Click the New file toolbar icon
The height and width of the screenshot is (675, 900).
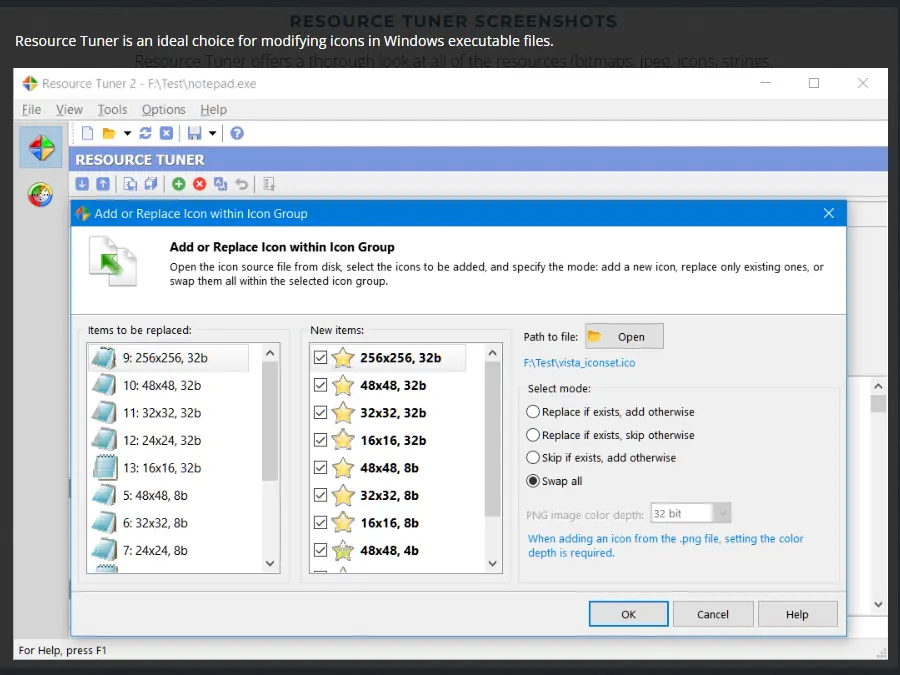(x=87, y=134)
